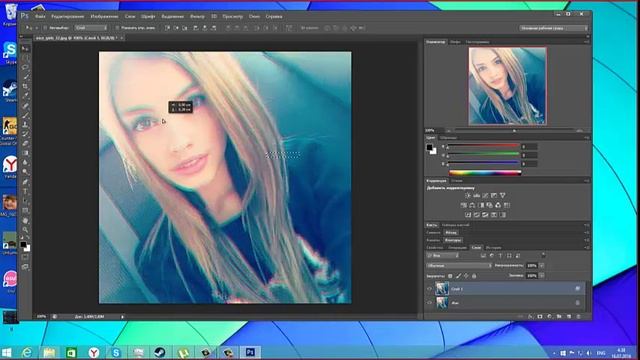Click the layer style fx button
The image size is (640, 360).
[x=530, y=317]
